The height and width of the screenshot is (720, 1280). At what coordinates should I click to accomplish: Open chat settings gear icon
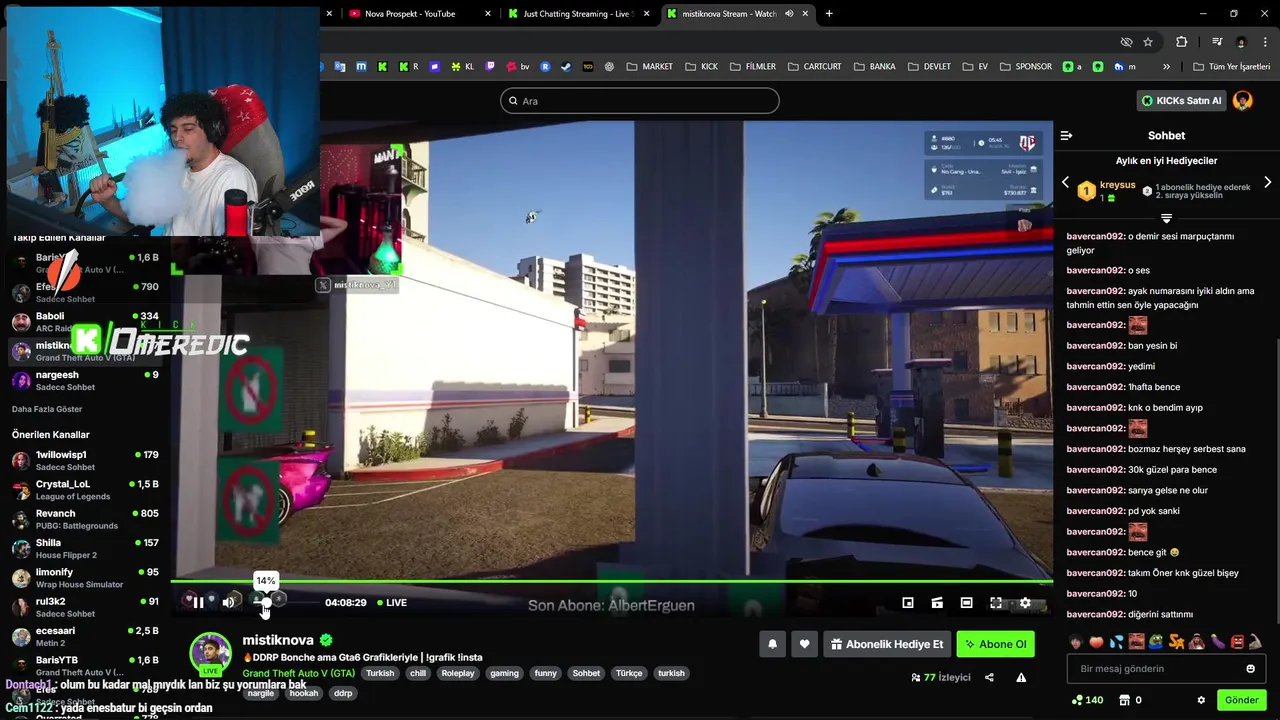pos(1201,700)
